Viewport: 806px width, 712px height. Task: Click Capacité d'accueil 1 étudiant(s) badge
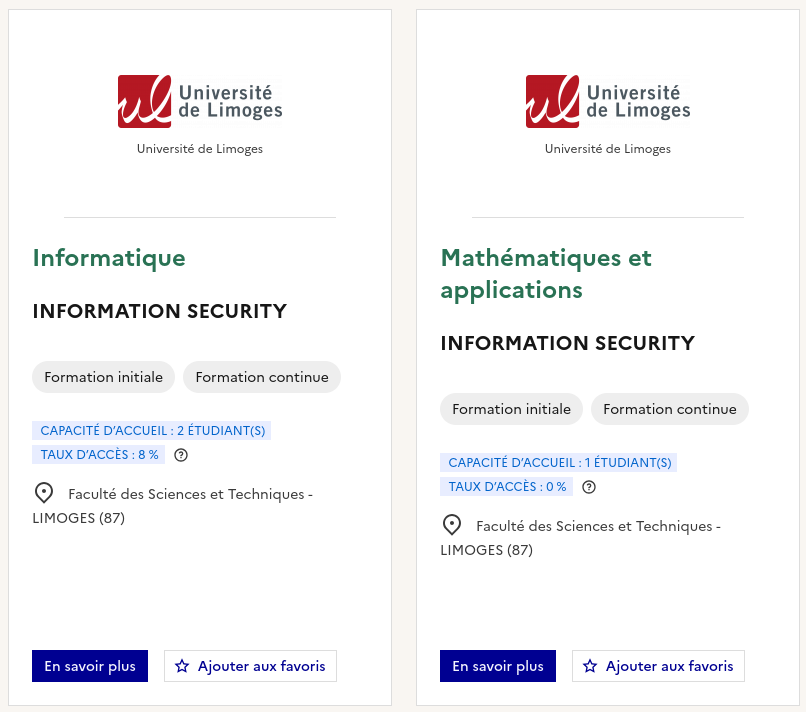click(559, 463)
